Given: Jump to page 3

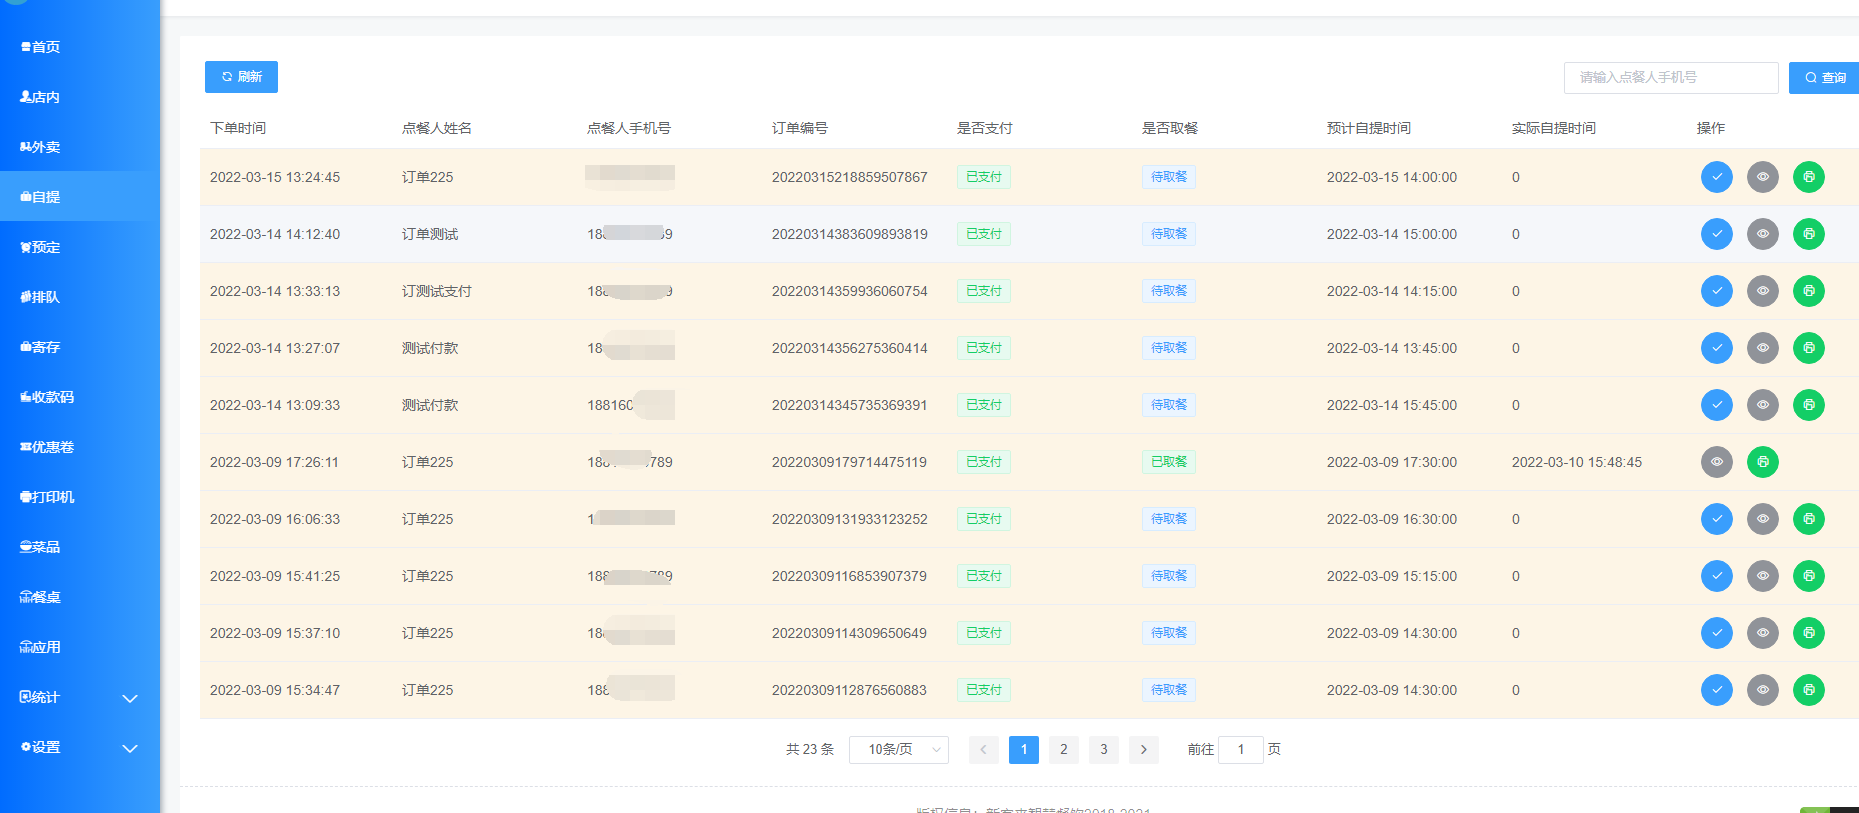Looking at the screenshot, I should tap(1103, 749).
